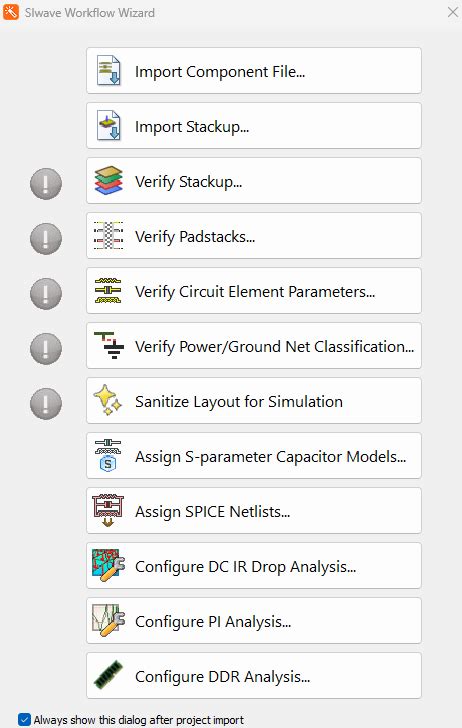
Task: Click the Import Stackup document icon
Action: (x=108, y=125)
